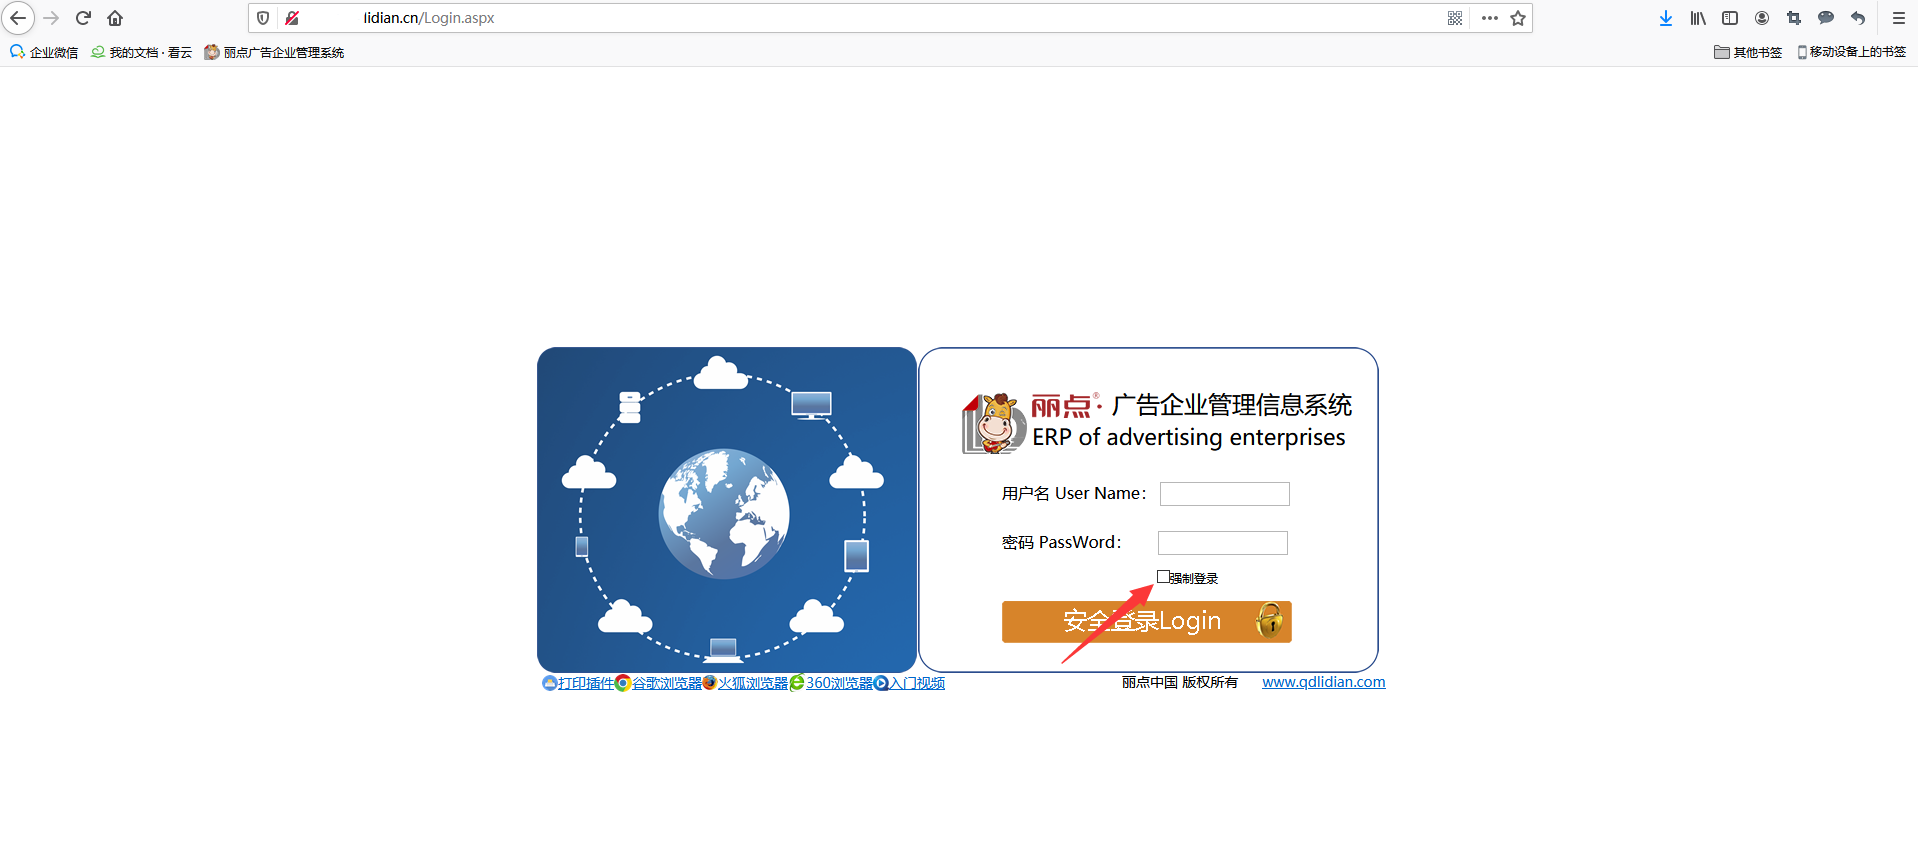Click the 丽点 cow mascot logo
Image resolution: width=1918 pixels, height=864 pixels.
tap(994, 423)
